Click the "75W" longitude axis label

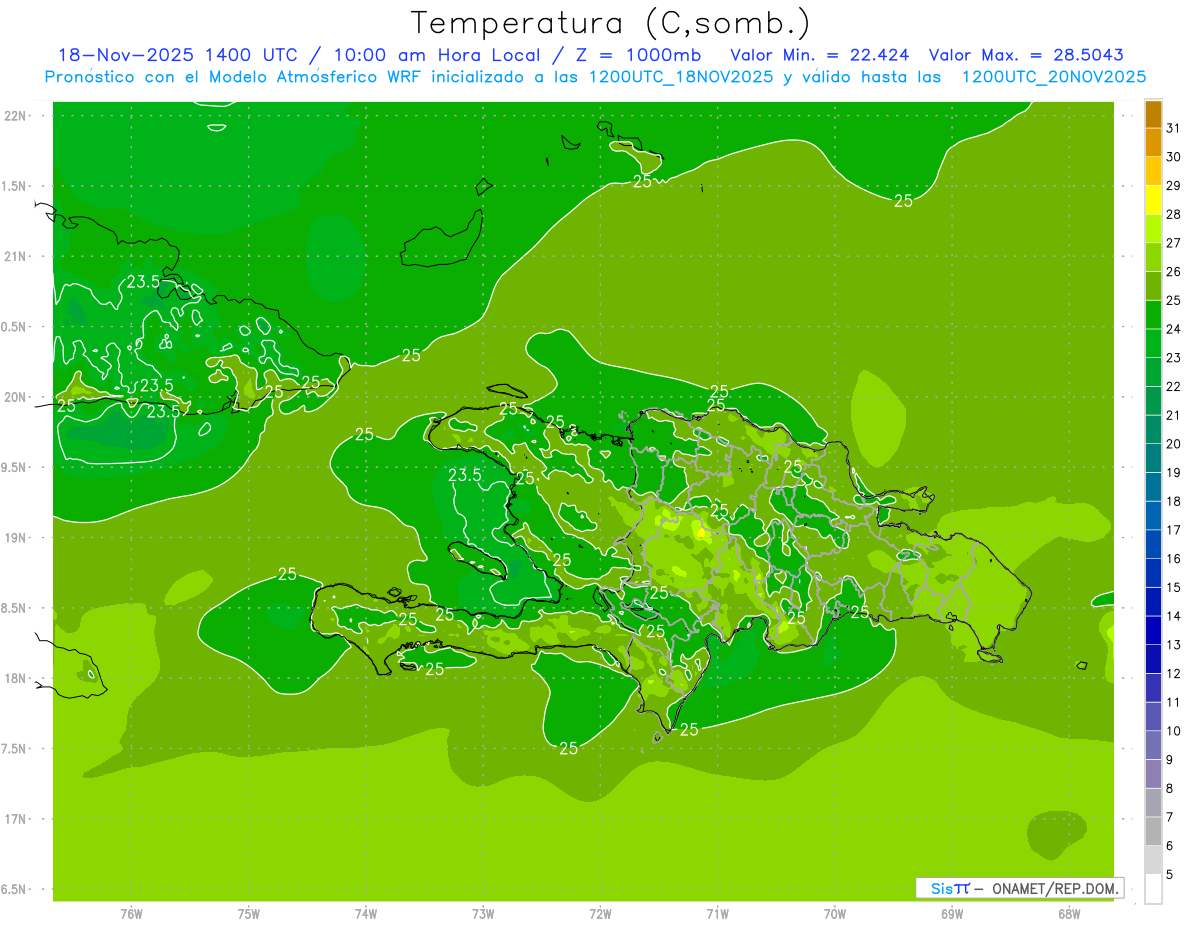pos(249,914)
